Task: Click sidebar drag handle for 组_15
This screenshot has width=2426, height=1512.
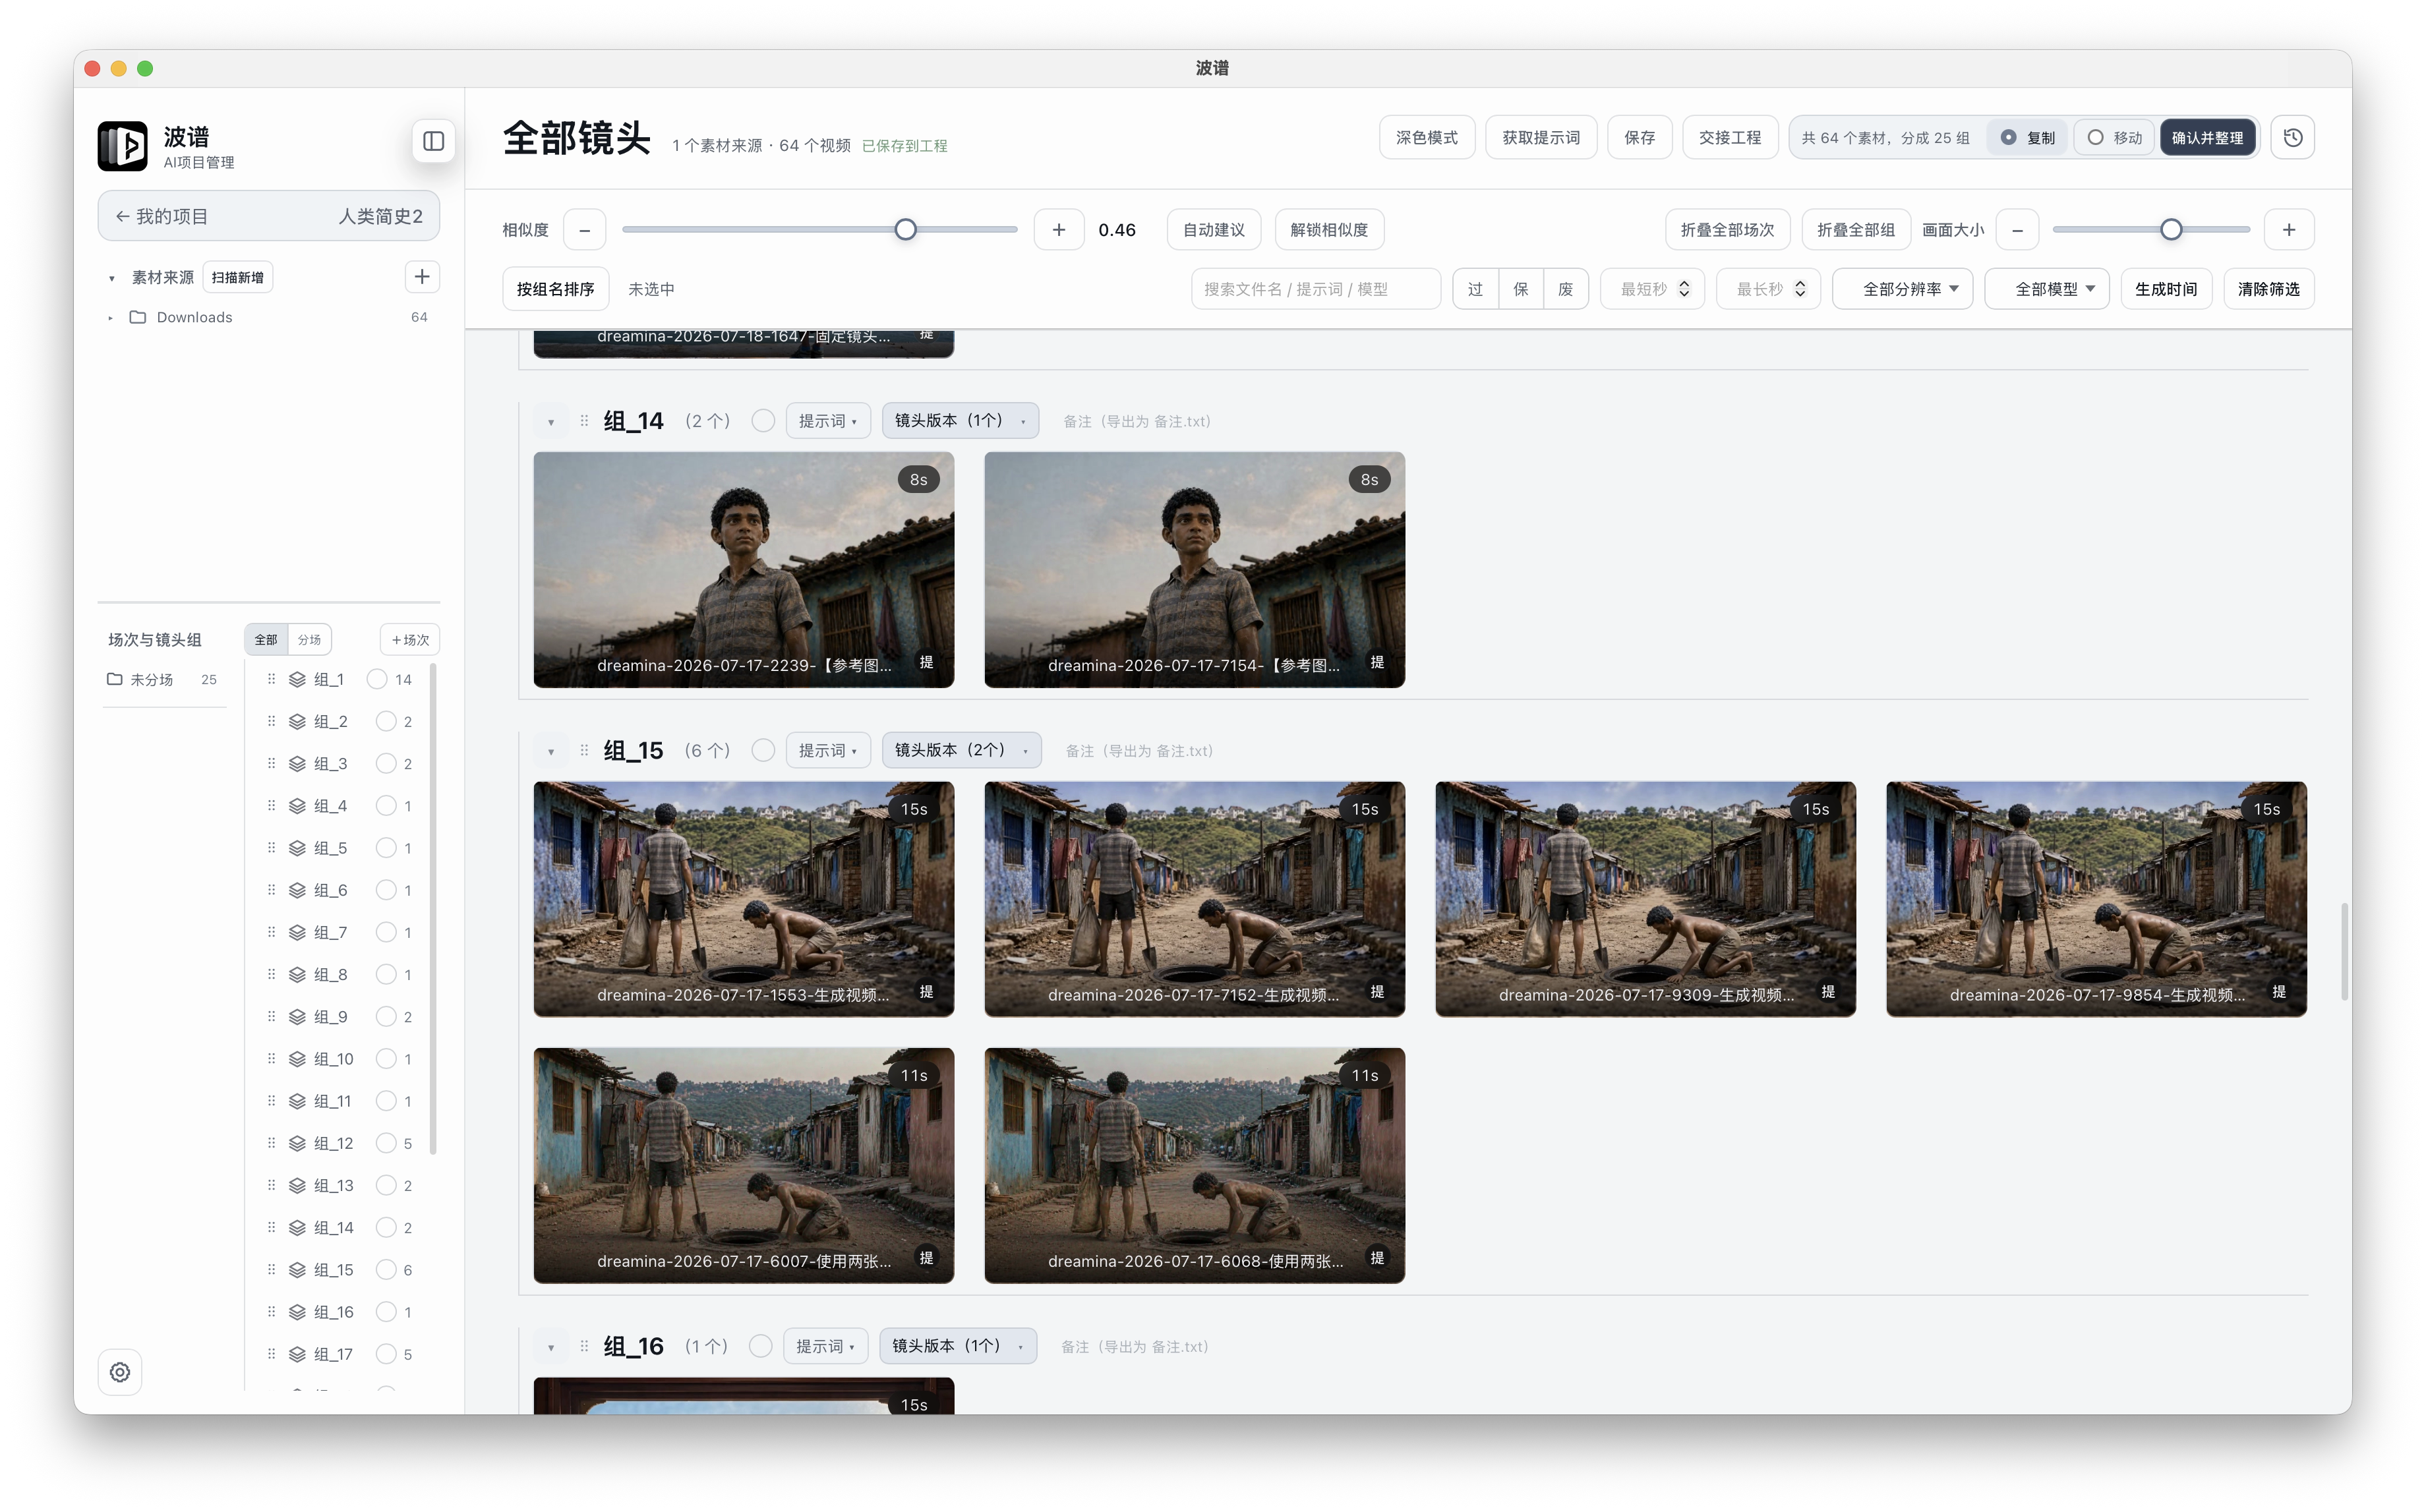Action: coord(271,1270)
